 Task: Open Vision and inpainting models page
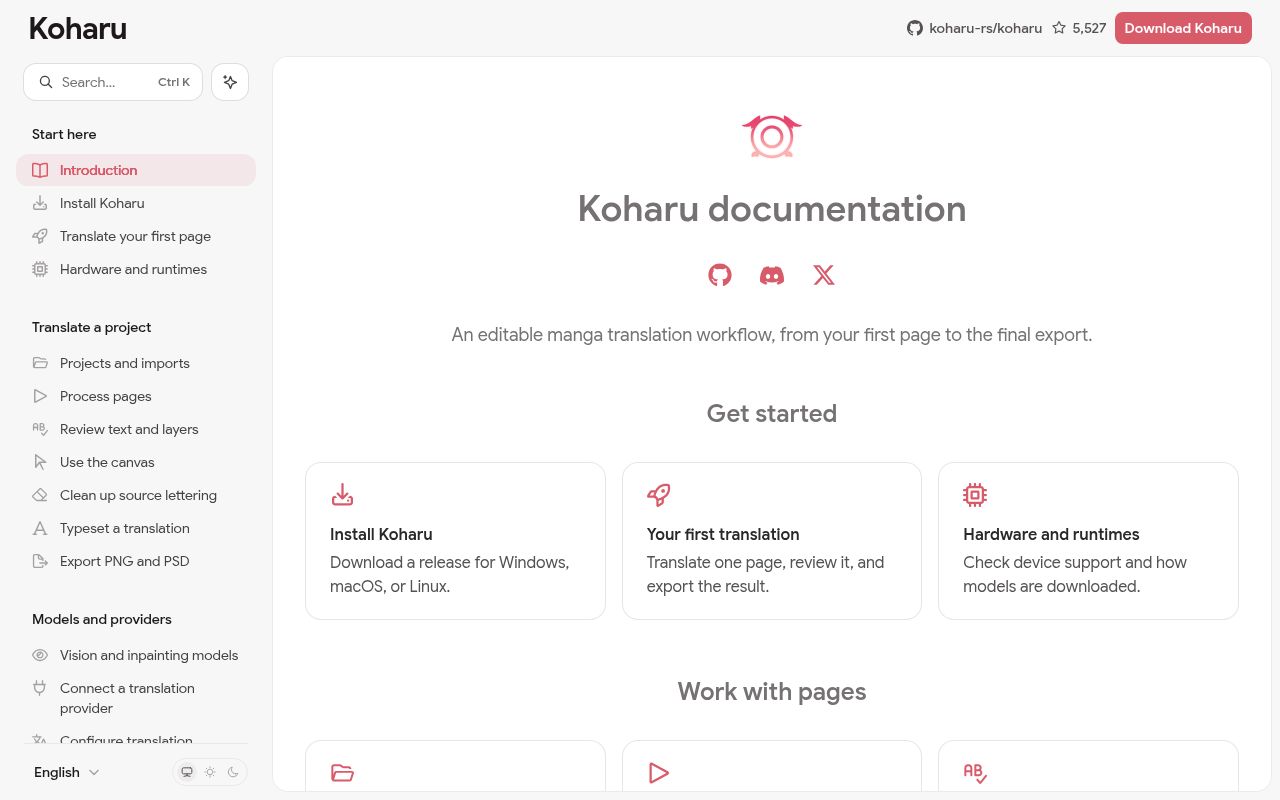pos(136,655)
